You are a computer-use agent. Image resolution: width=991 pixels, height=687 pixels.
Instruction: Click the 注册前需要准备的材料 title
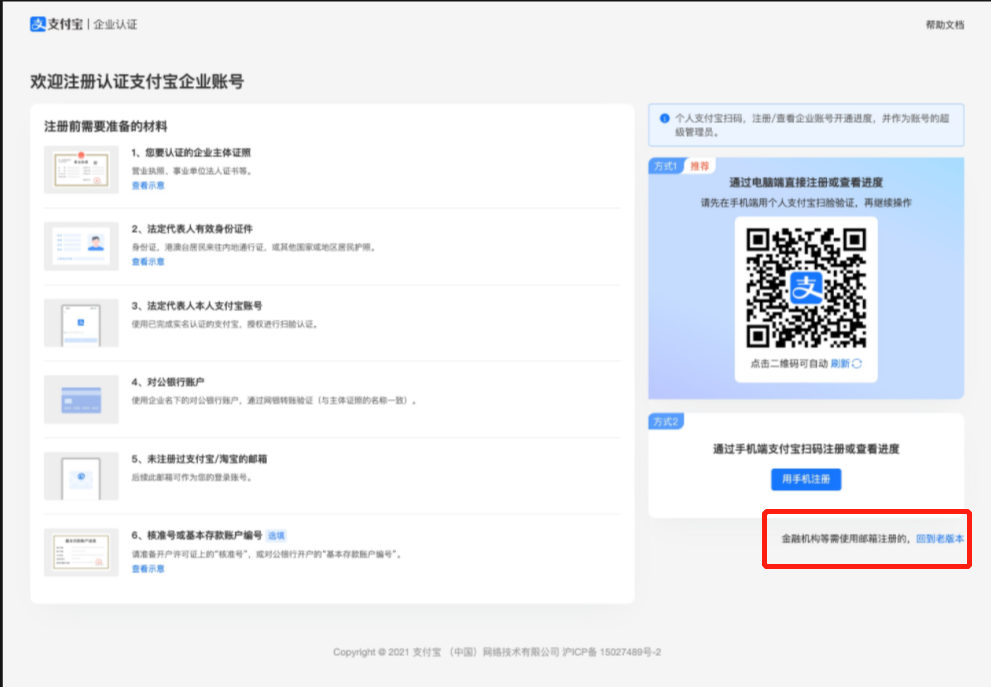(x=106, y=126)
